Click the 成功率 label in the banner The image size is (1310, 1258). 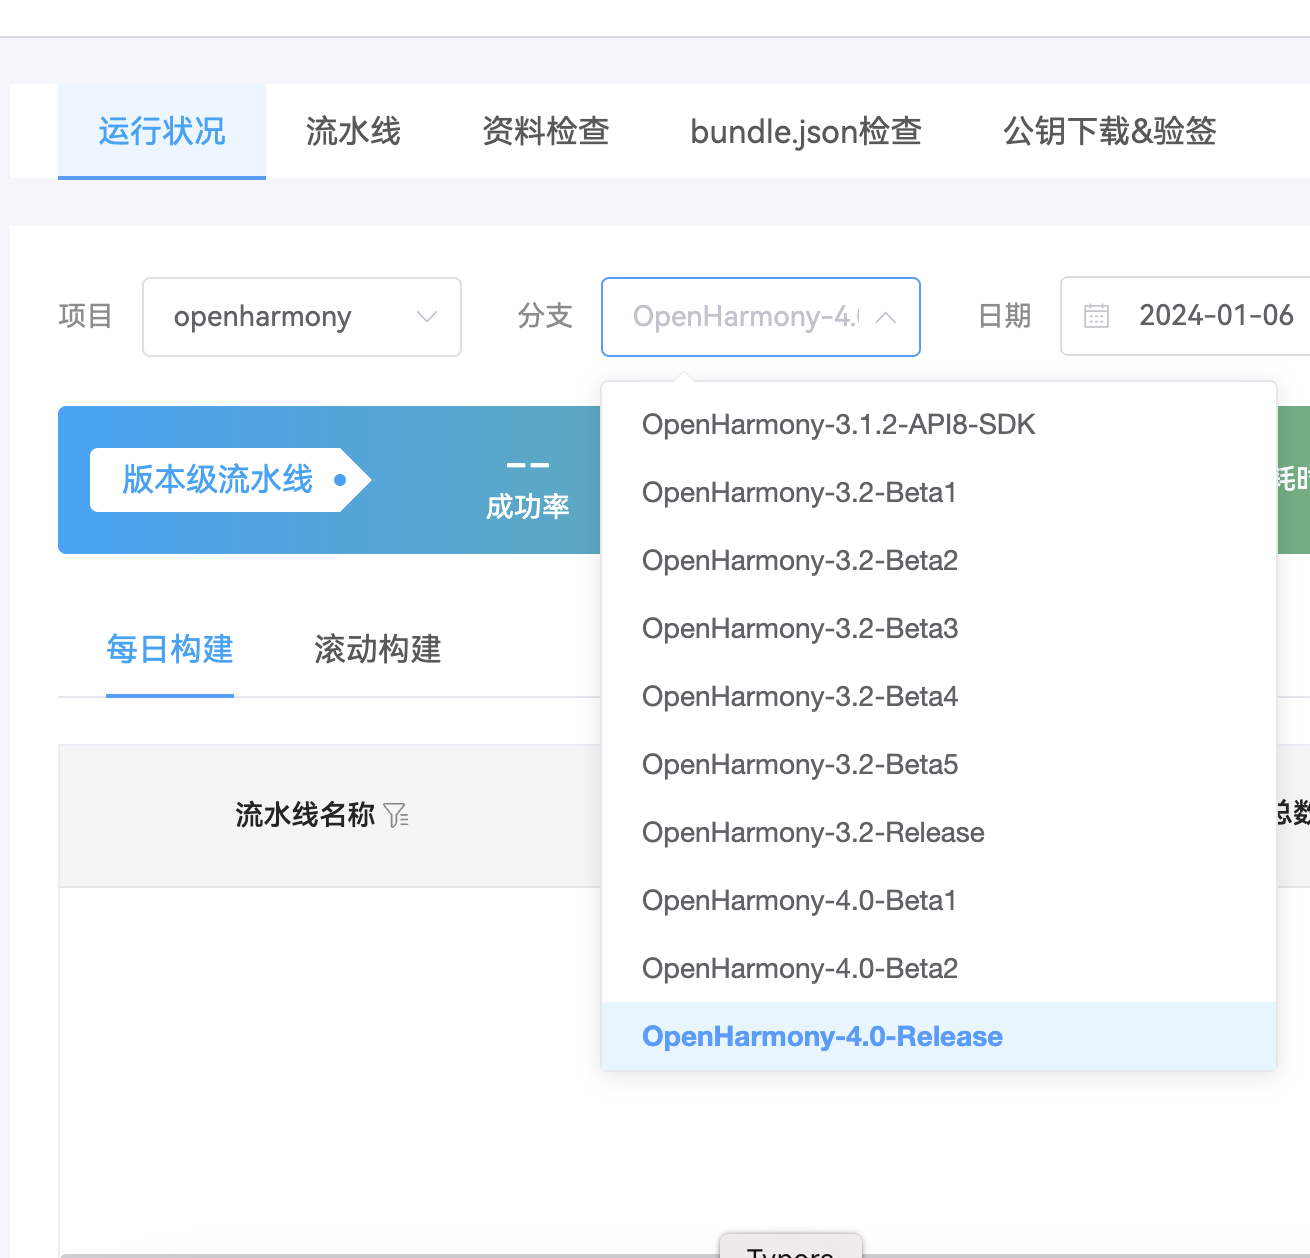528,507
